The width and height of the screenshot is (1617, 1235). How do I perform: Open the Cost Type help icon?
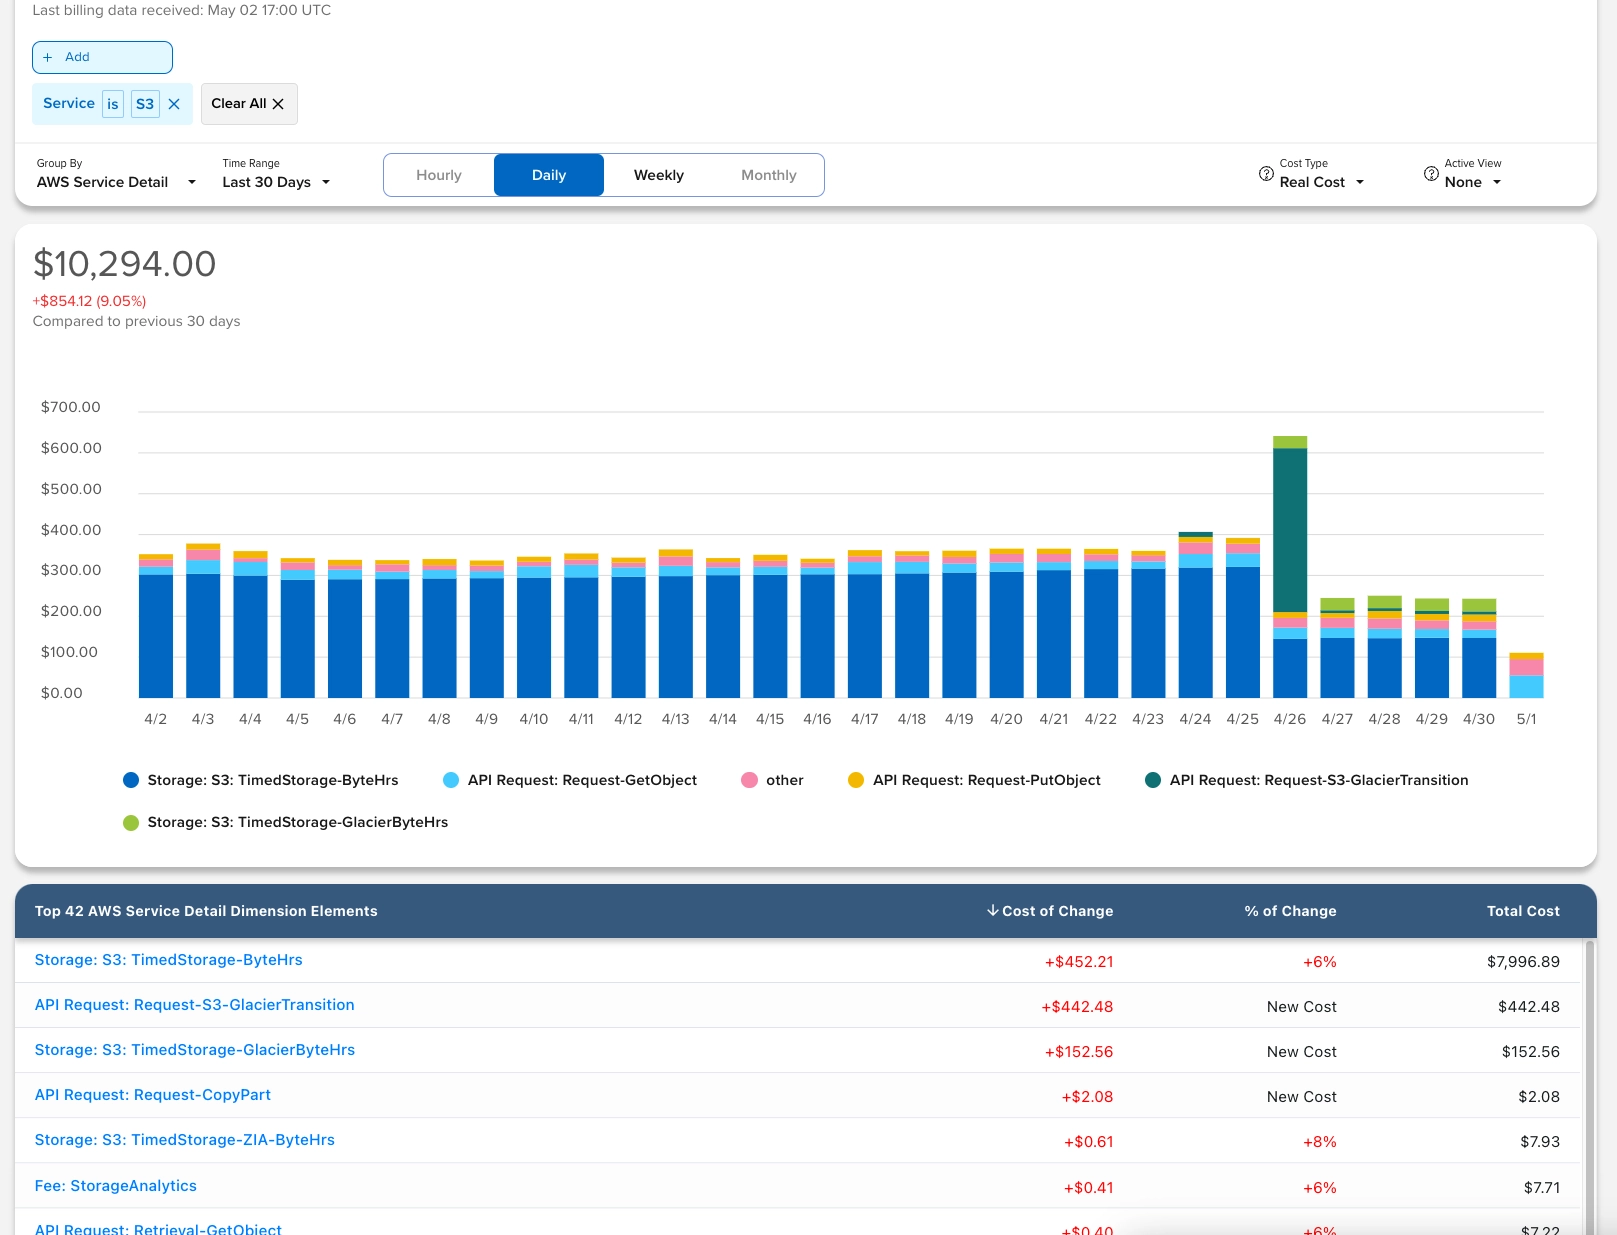1266,174
